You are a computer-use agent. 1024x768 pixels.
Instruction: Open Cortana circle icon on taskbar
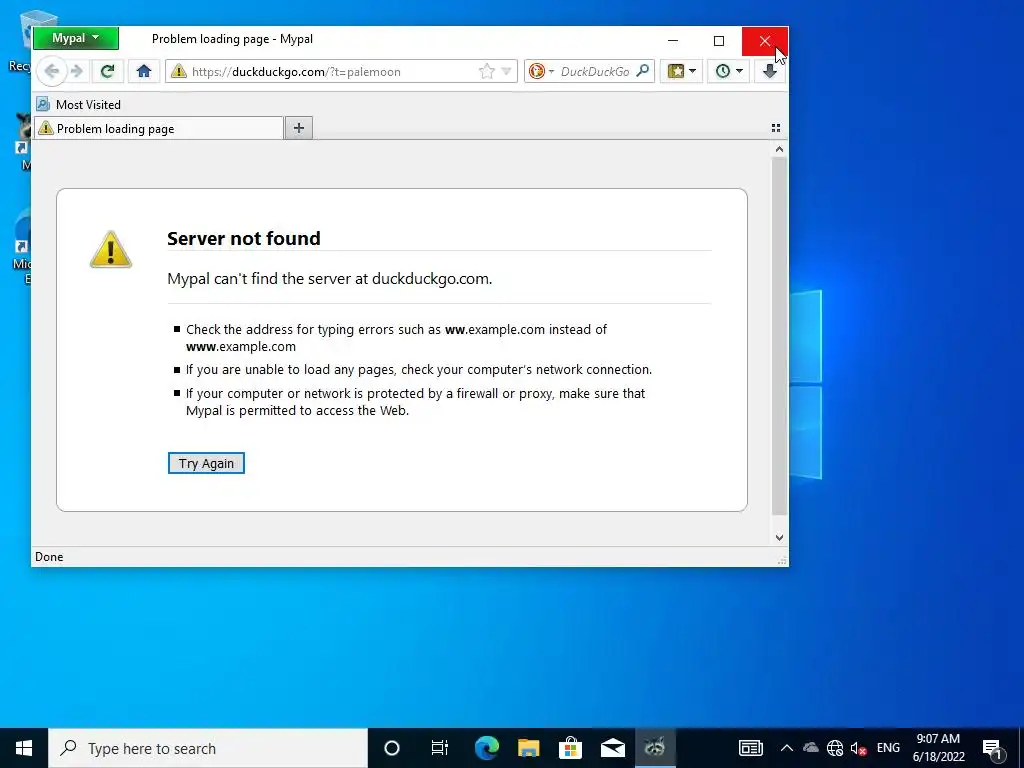[x=392, y=748]
